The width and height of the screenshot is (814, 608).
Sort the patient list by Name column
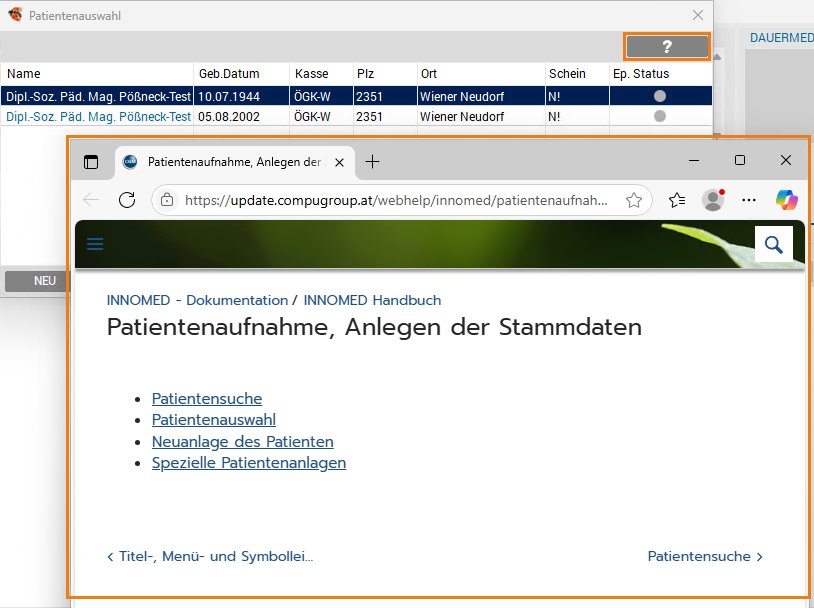[97, 74]
